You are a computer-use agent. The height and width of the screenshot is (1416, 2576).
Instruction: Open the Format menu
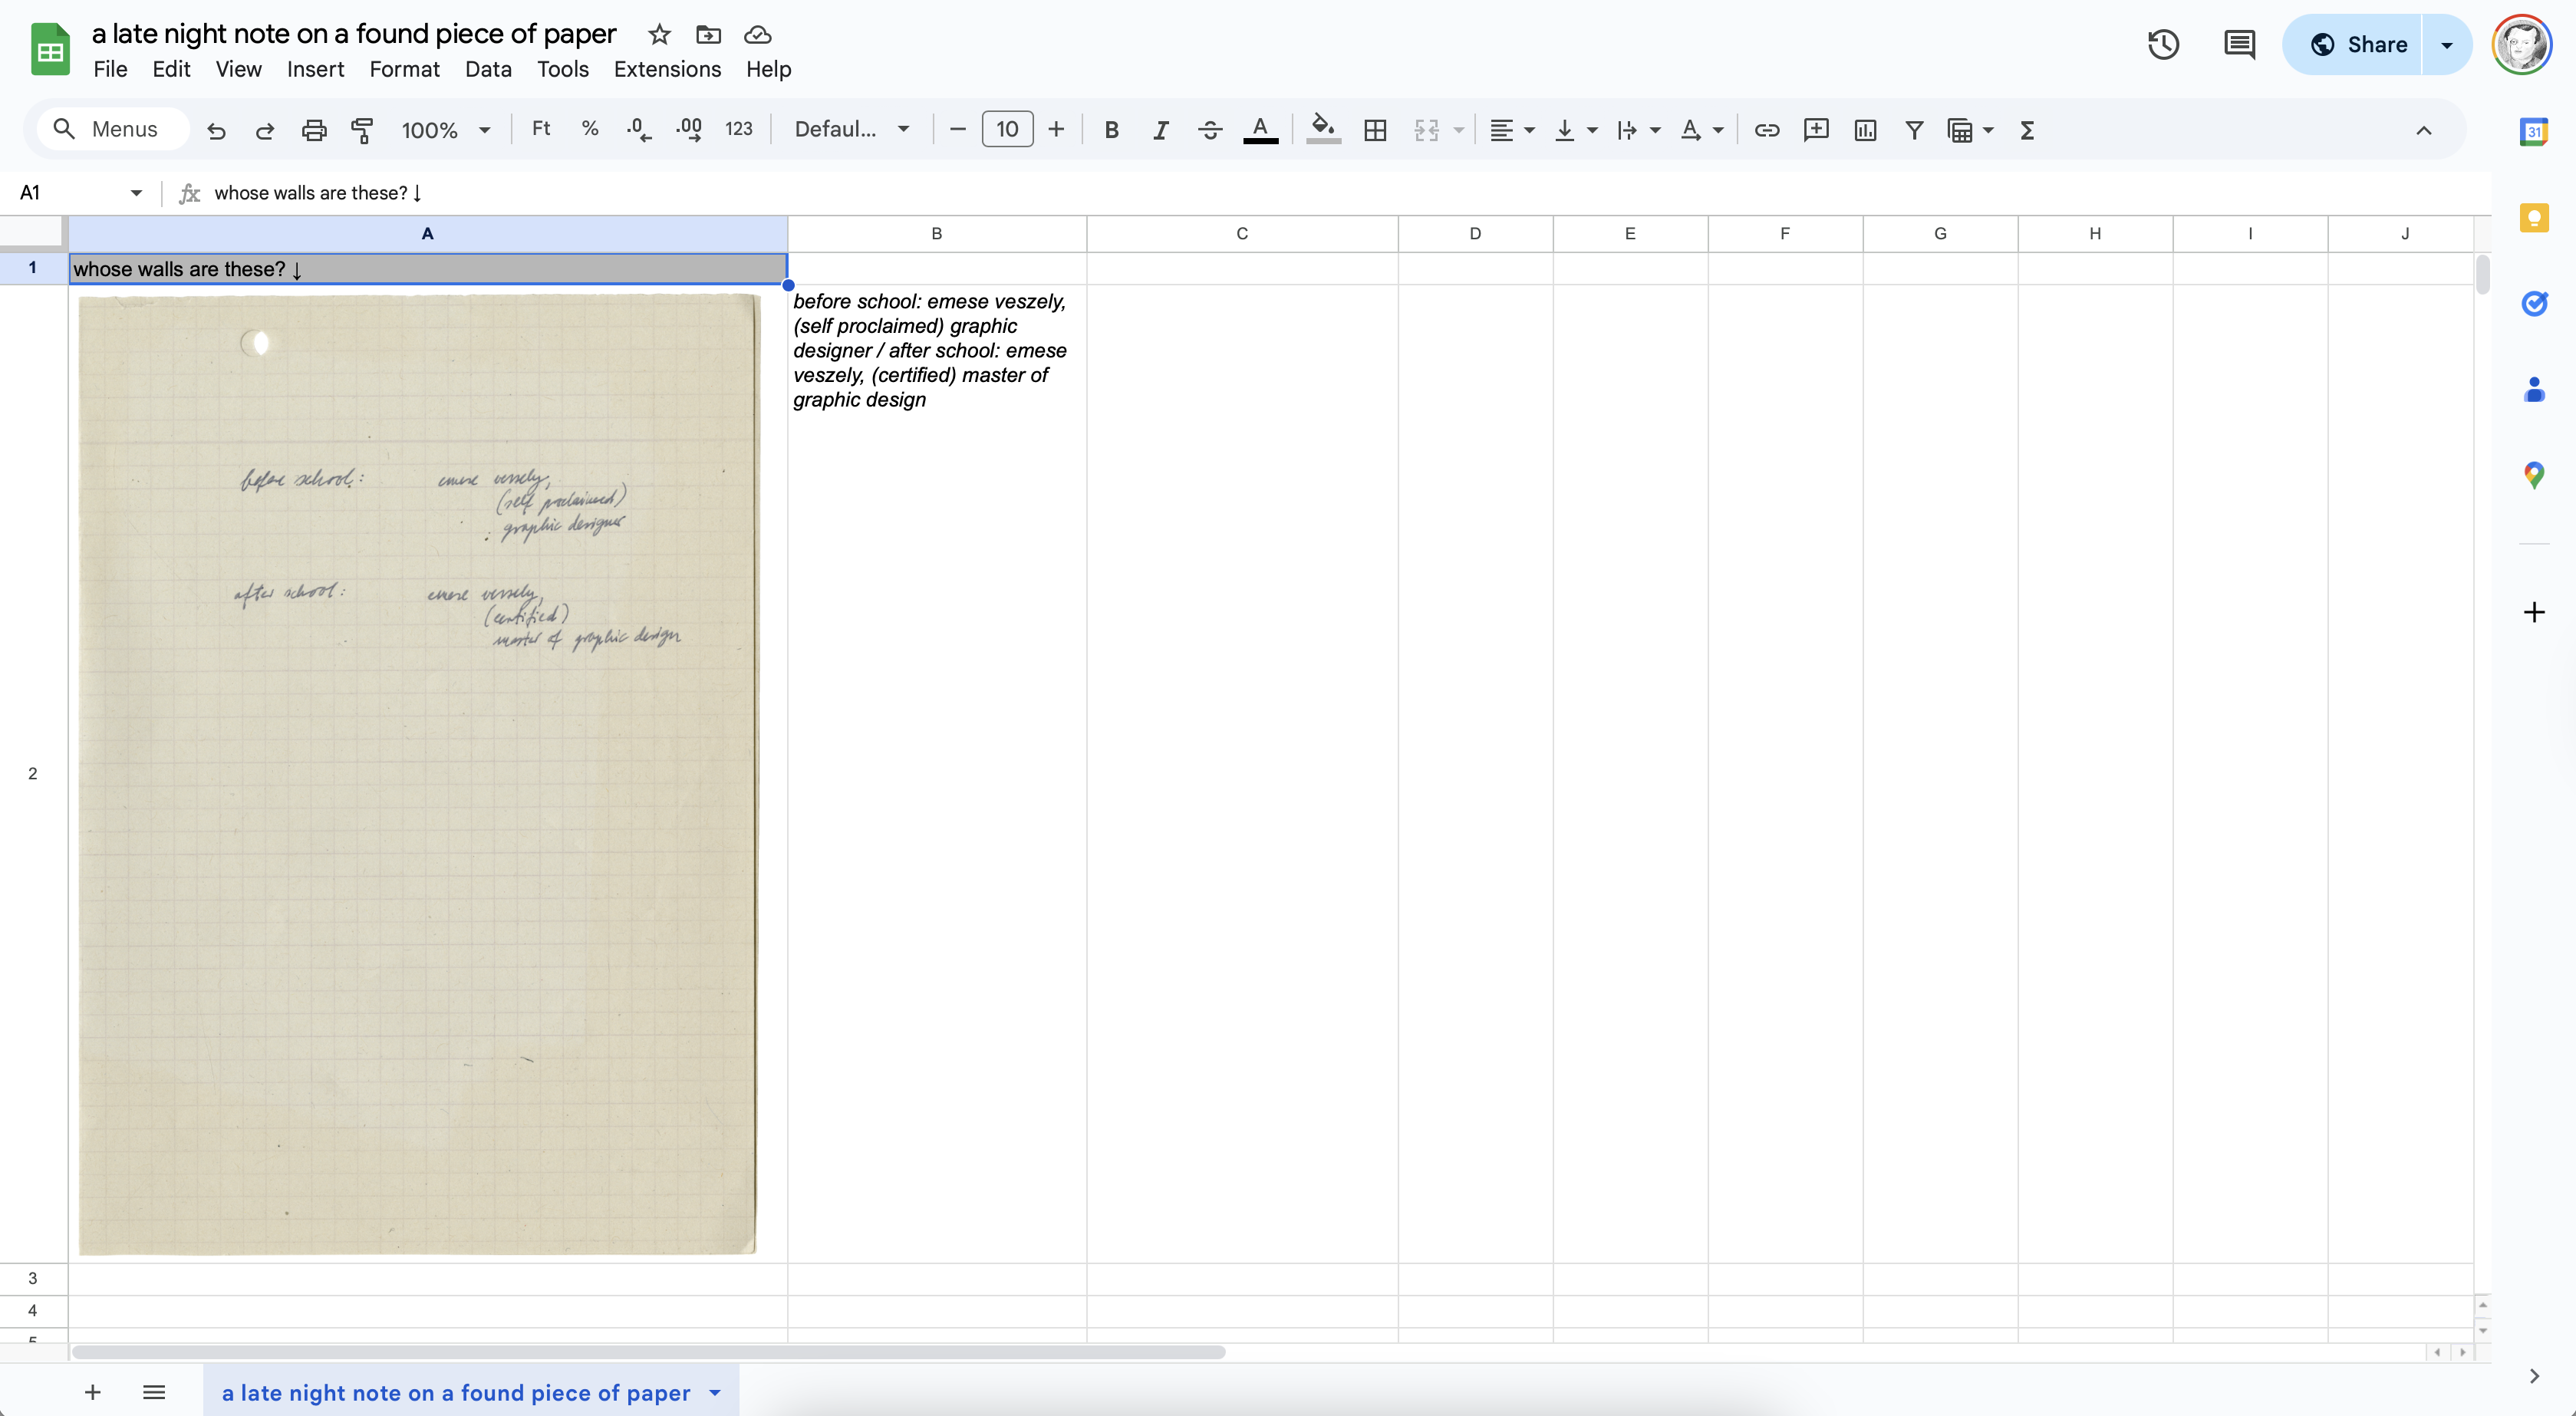[x=404, y=69]
